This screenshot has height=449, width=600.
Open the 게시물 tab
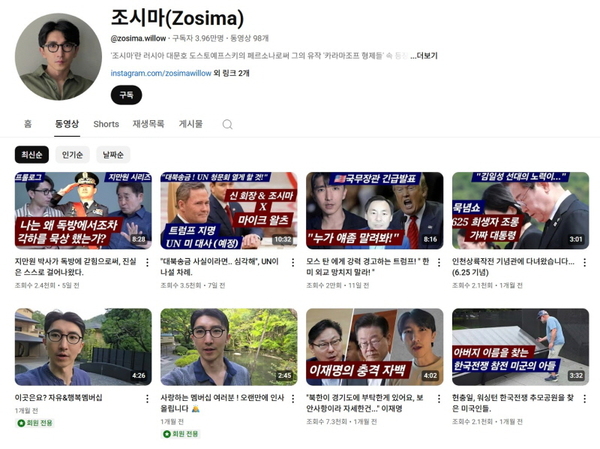(191, 124)
